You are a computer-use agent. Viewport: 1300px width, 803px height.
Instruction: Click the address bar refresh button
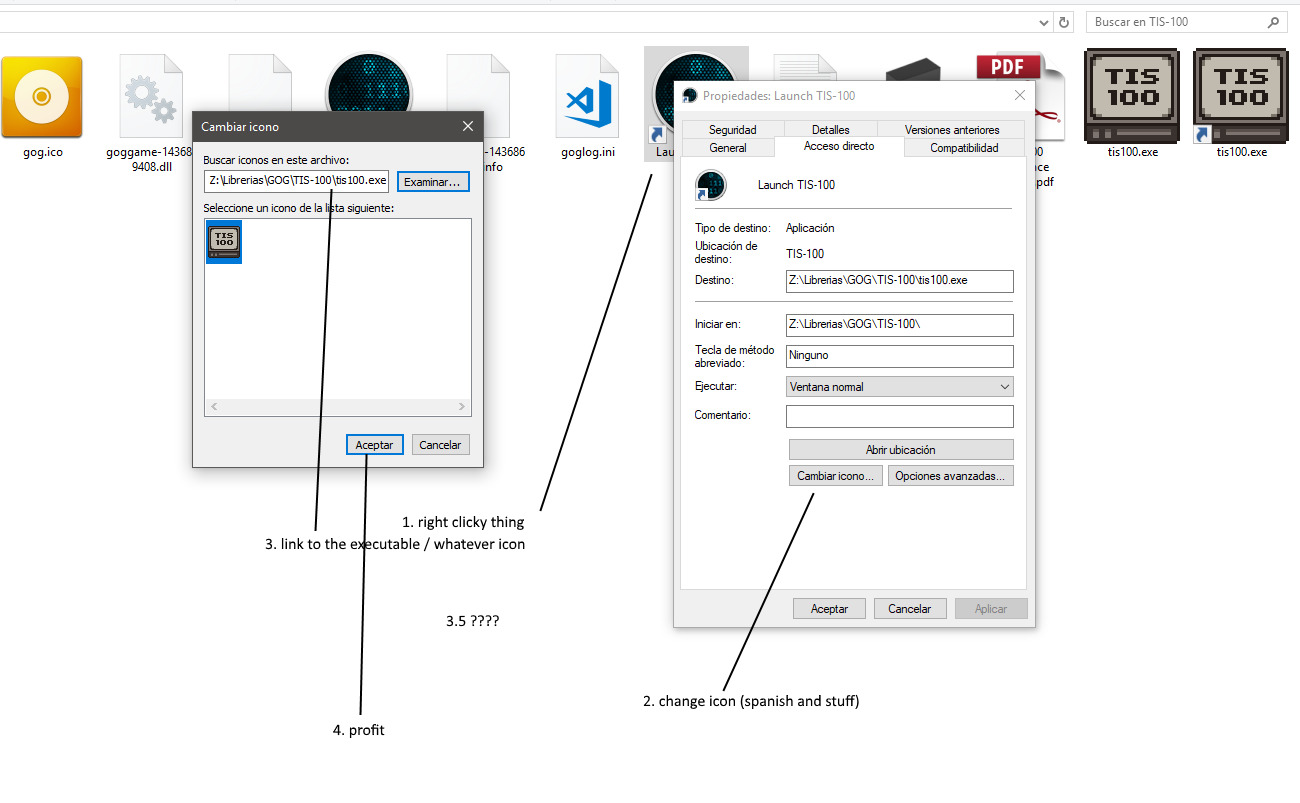click(x=1063, y=22)
